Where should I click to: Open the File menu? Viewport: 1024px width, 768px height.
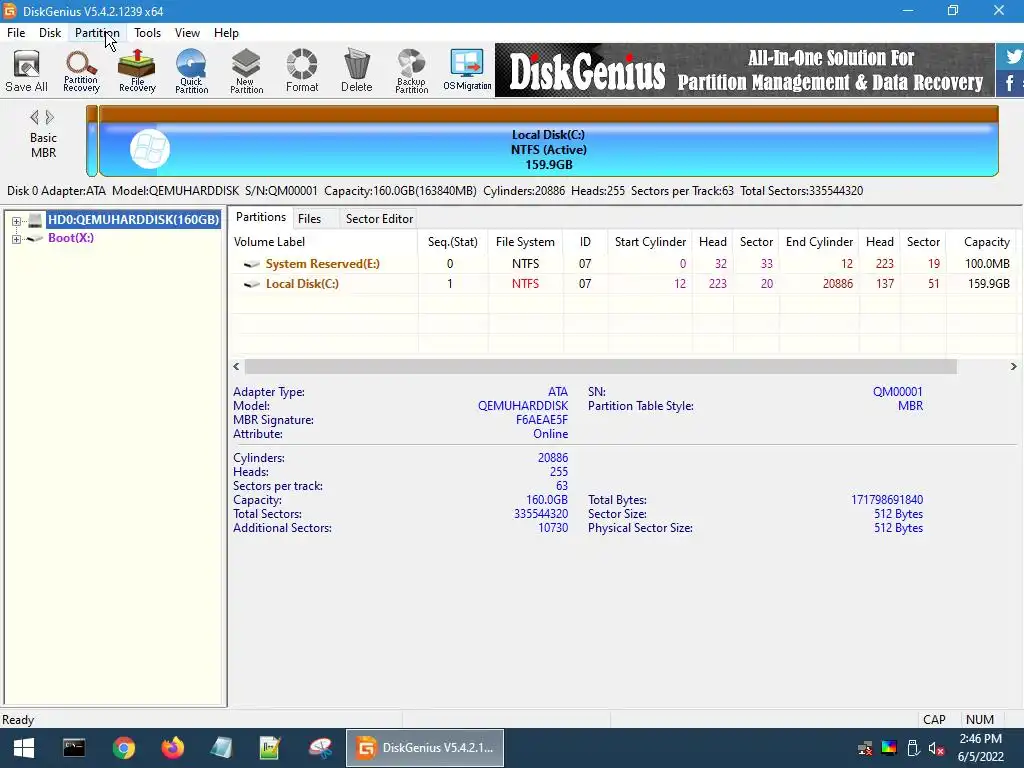[16, 33]
